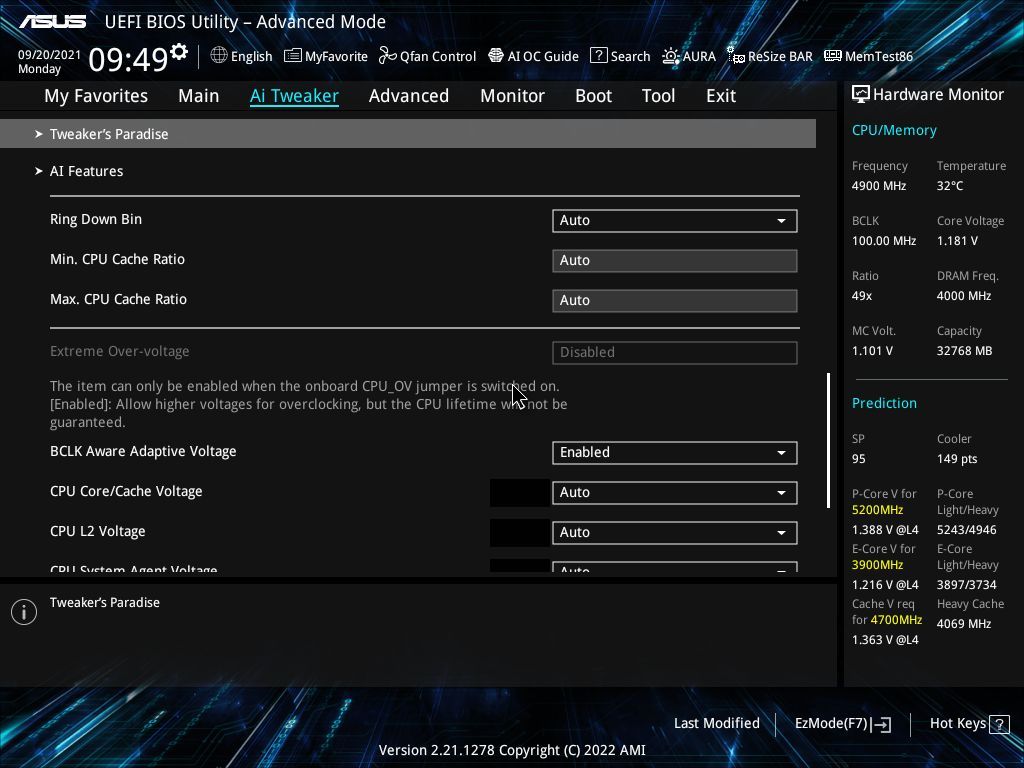Go to the Exit tab
Viewport: 1024px width, 768px height.
click(x=721, y=96)
